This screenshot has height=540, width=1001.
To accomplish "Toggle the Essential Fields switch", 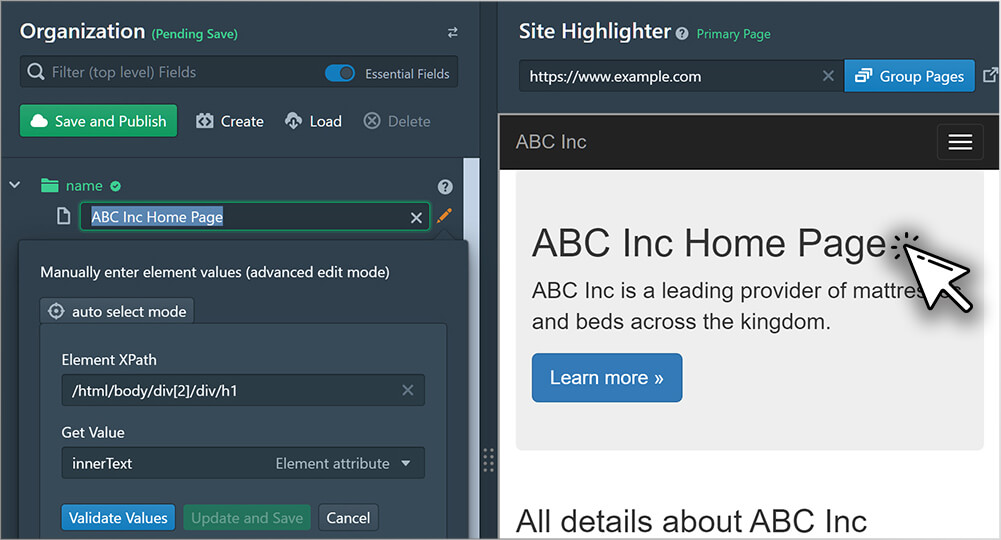I will 340,73.
